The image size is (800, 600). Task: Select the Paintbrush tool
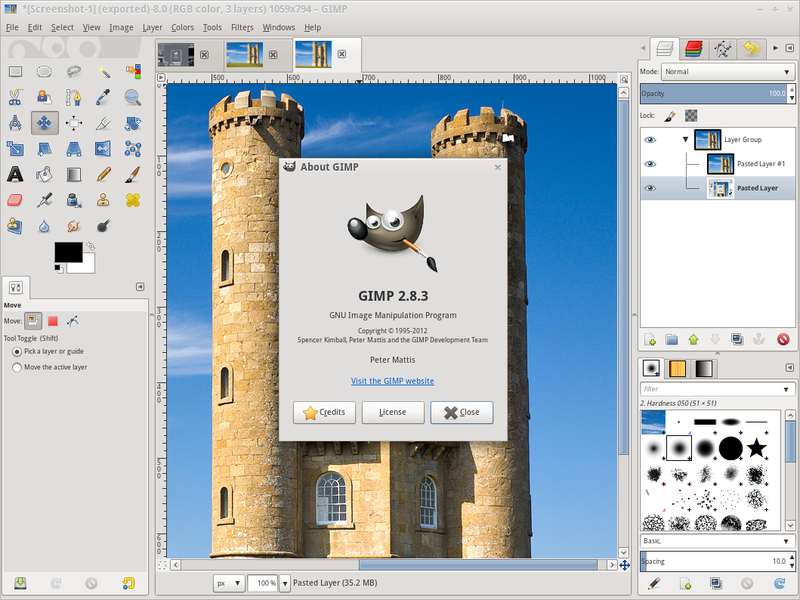(133, 174)
